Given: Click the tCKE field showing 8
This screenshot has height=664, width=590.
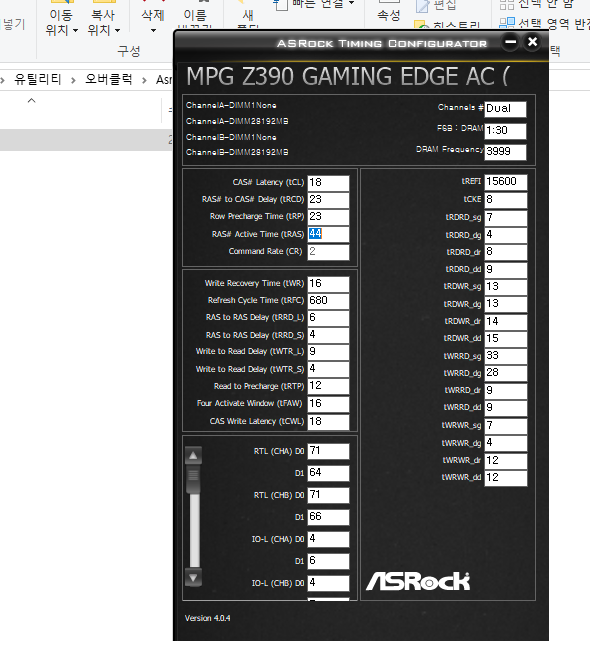Looking at the screenshot, I should click(506, 200).
